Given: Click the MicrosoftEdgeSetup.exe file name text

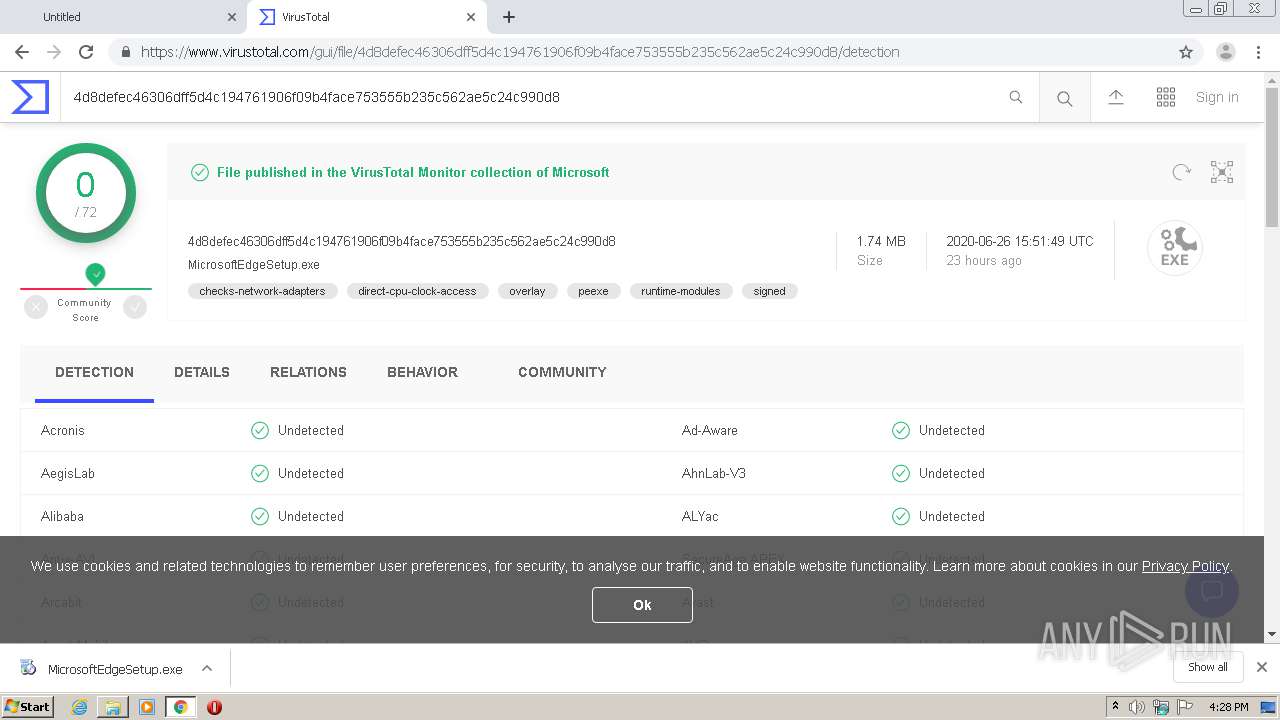Looking at the screenshot, I should pos(254,265).
